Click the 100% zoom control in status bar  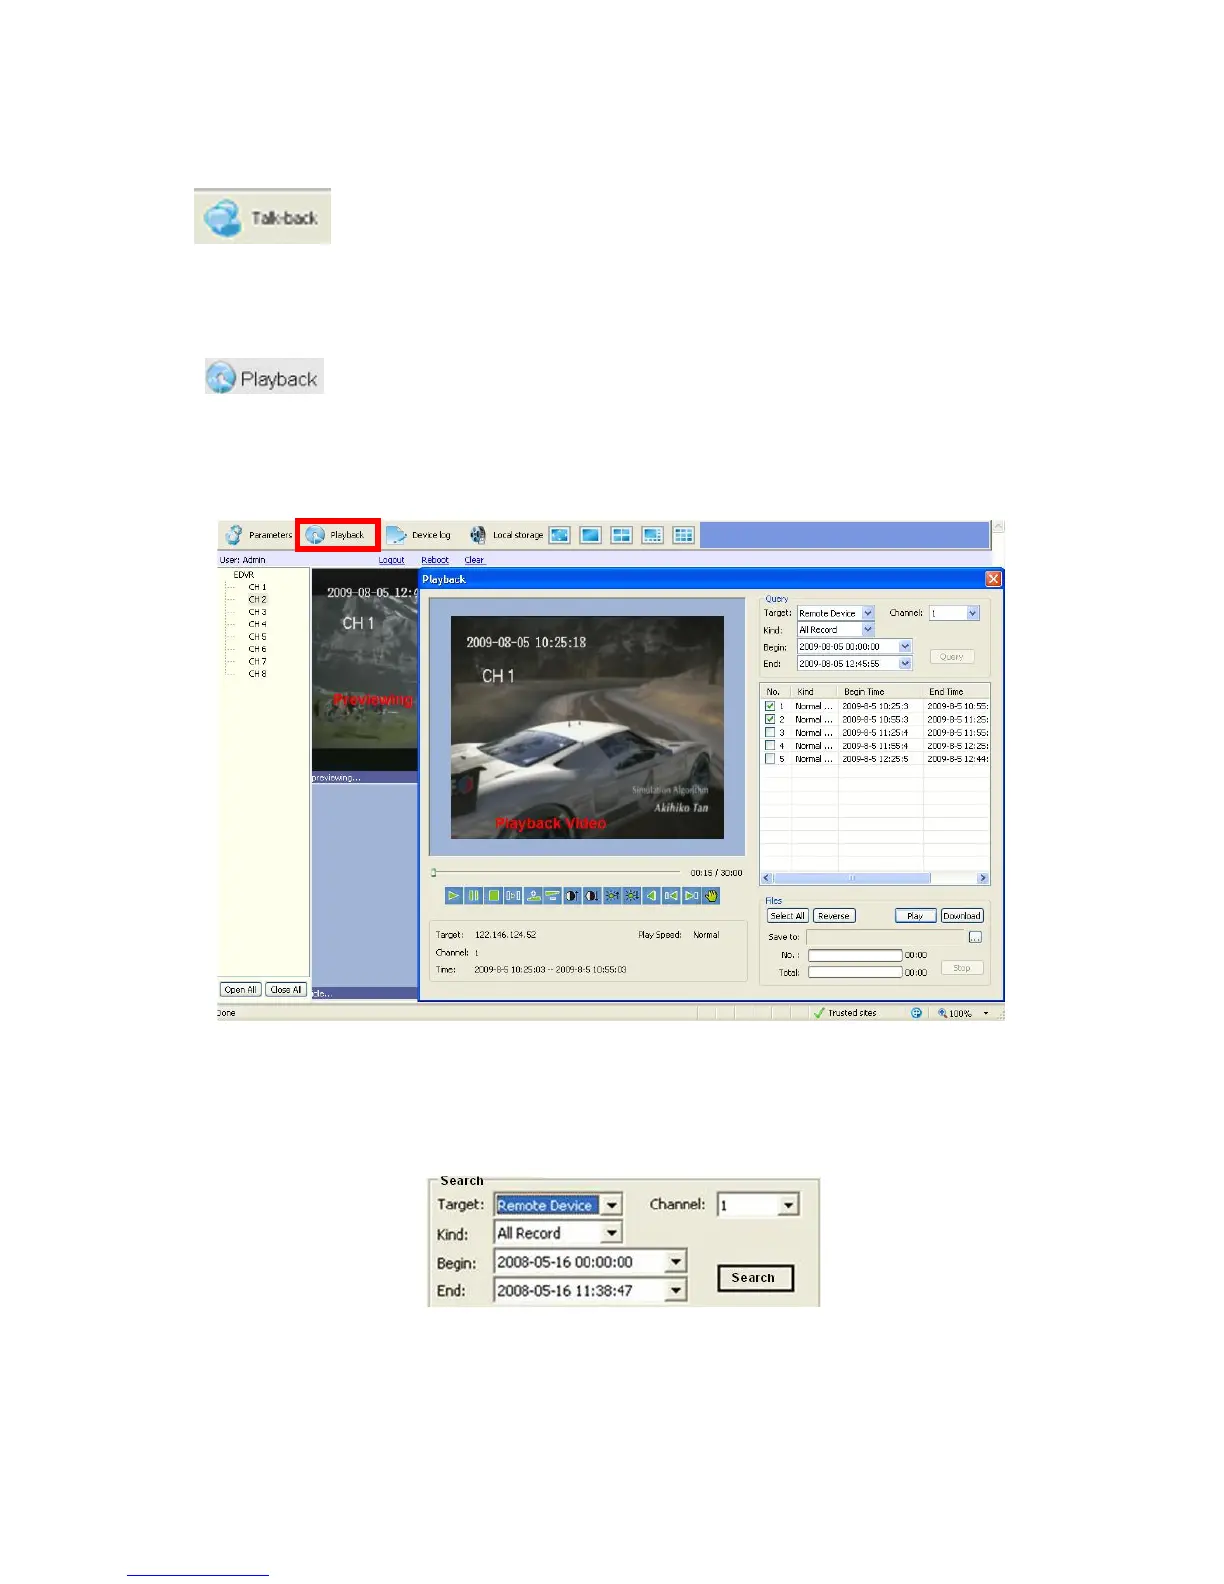click(962, 1013)
